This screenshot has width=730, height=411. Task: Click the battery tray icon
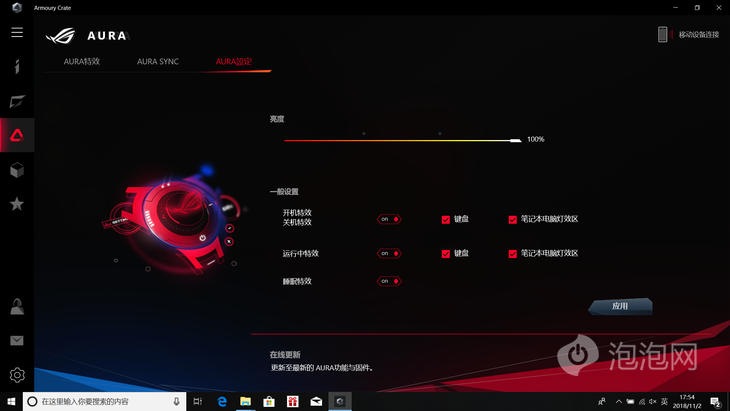click(x=630, y=402)
